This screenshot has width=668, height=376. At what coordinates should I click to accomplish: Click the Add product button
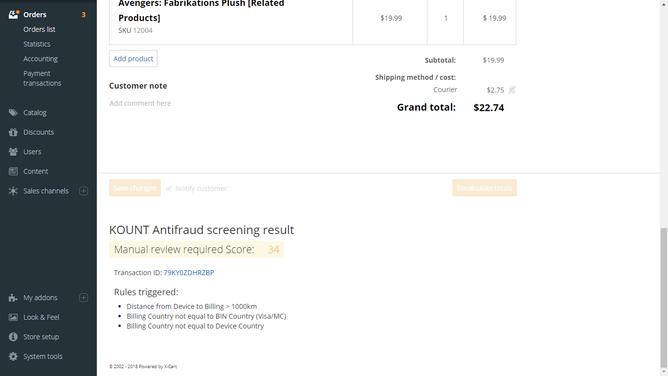133,59
